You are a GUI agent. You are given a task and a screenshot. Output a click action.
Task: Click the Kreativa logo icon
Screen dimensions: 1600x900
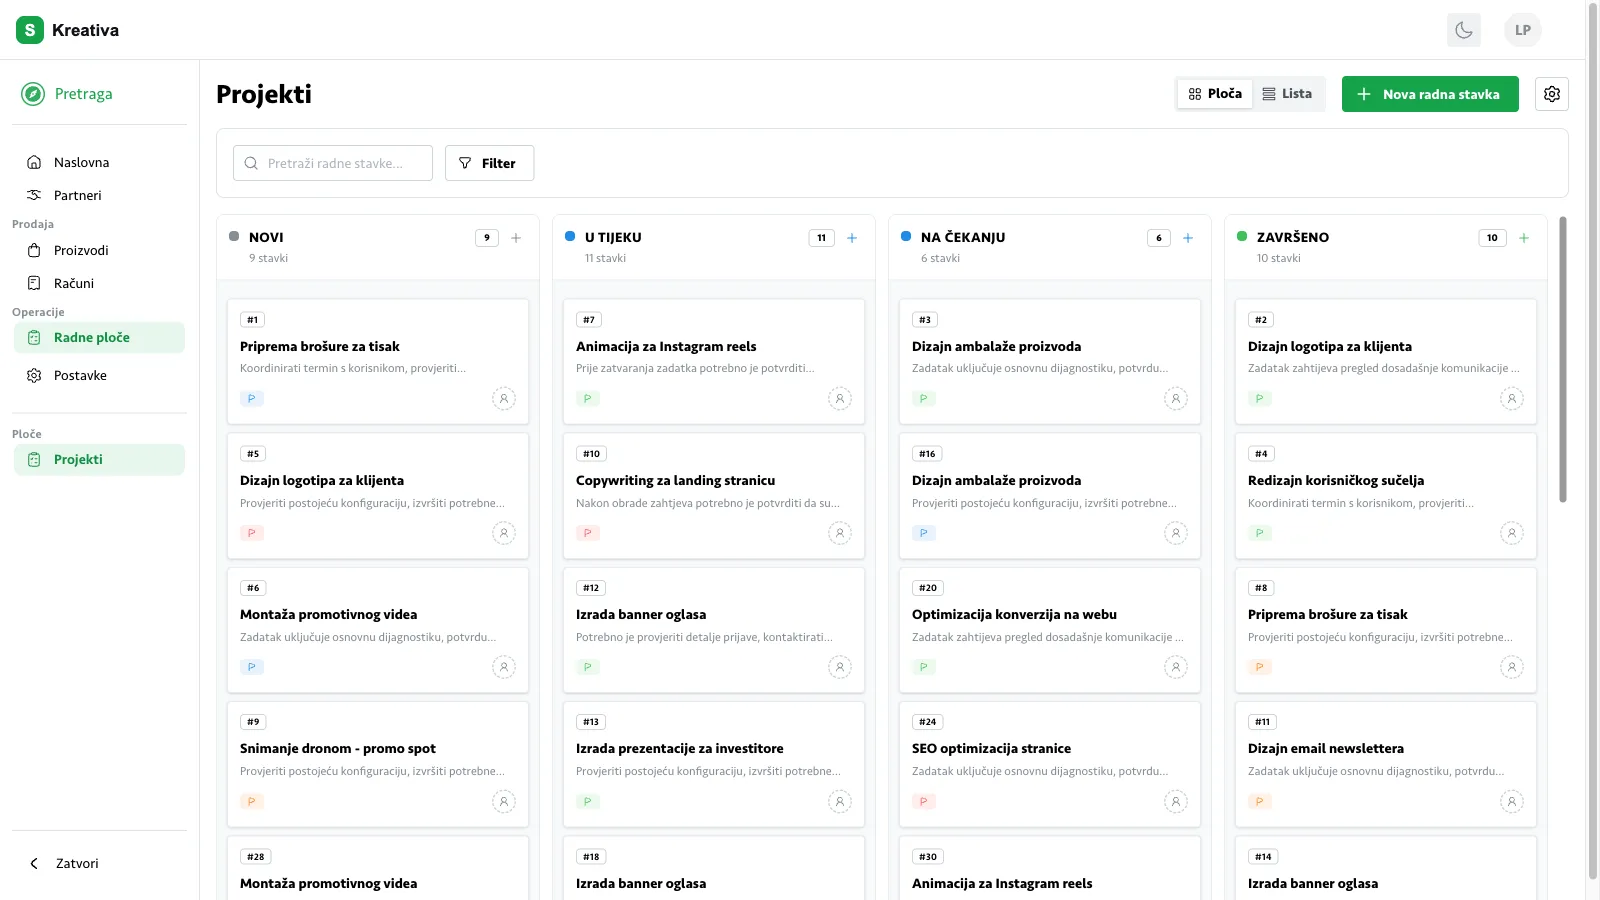30,30
